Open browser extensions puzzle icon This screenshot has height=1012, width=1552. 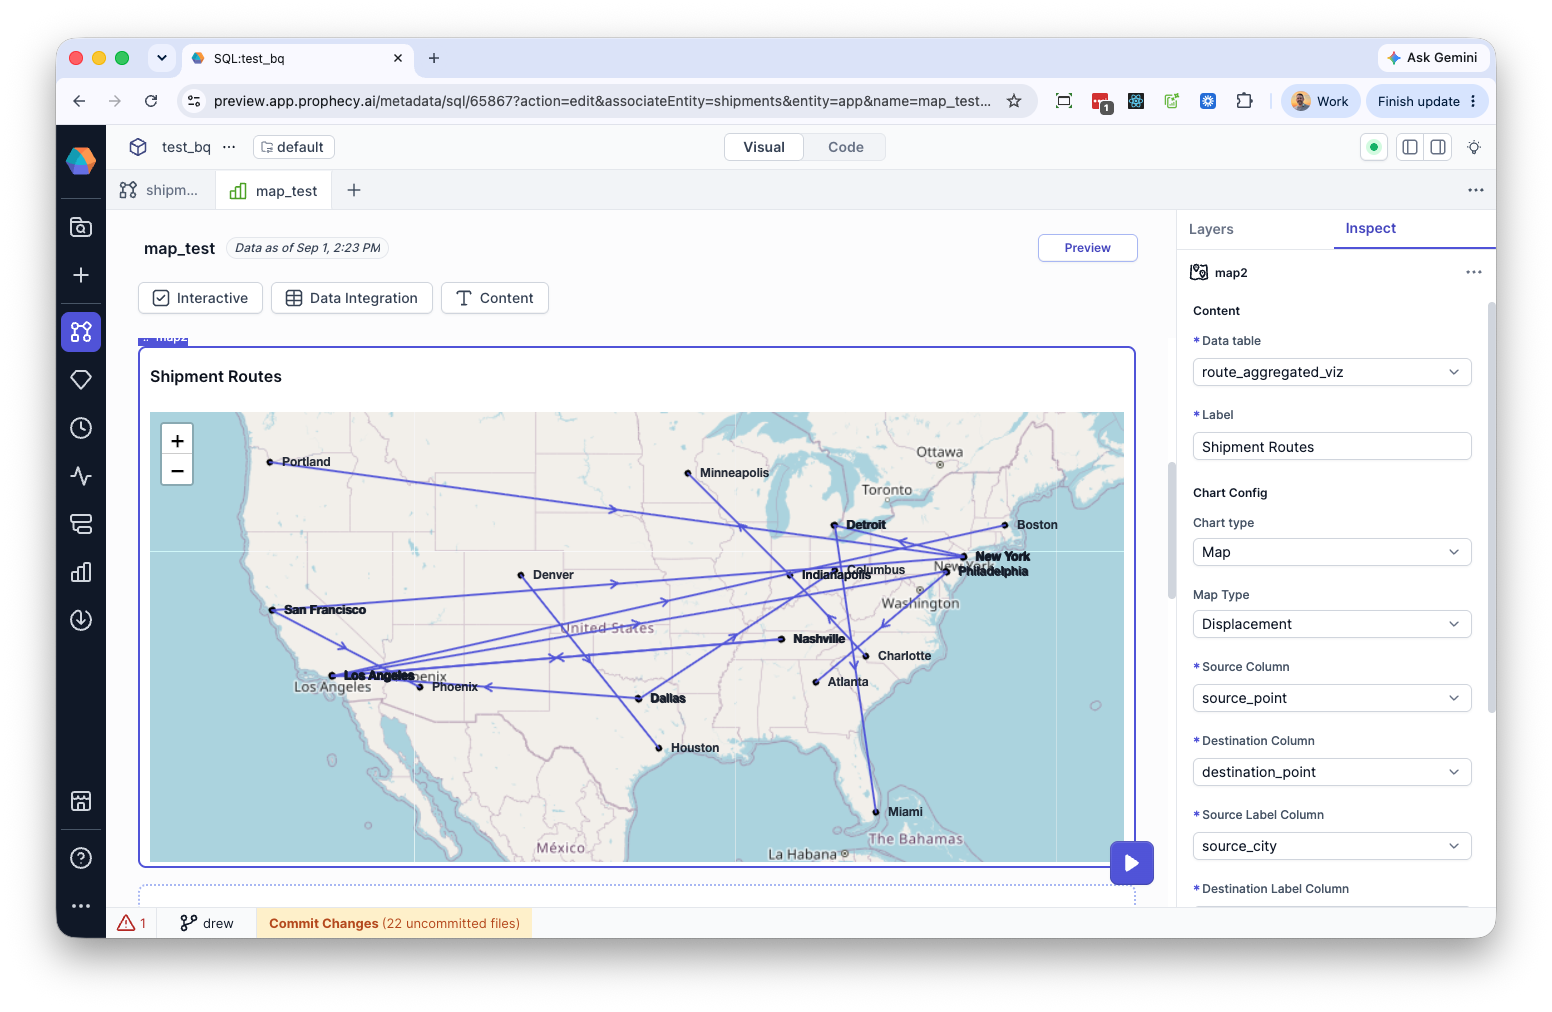(x=1244, y=101)
